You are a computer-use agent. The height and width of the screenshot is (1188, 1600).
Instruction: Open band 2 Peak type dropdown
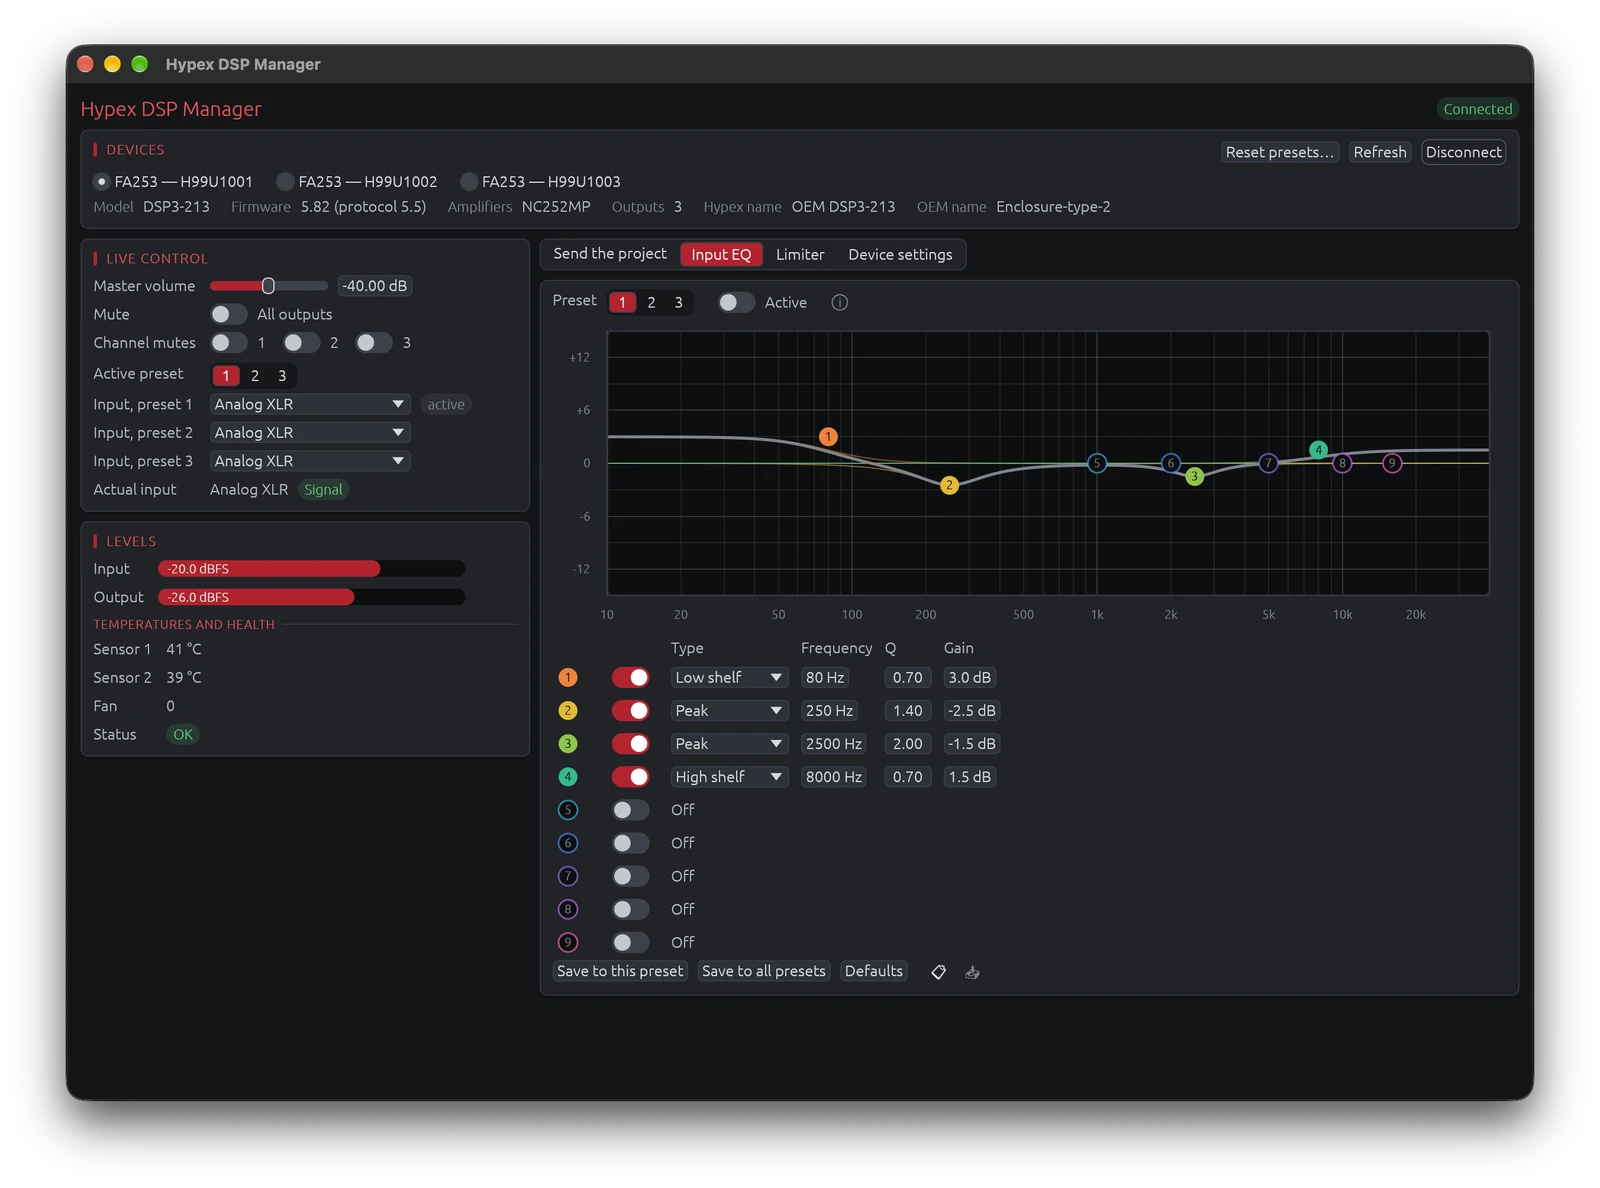pos(729,711)
